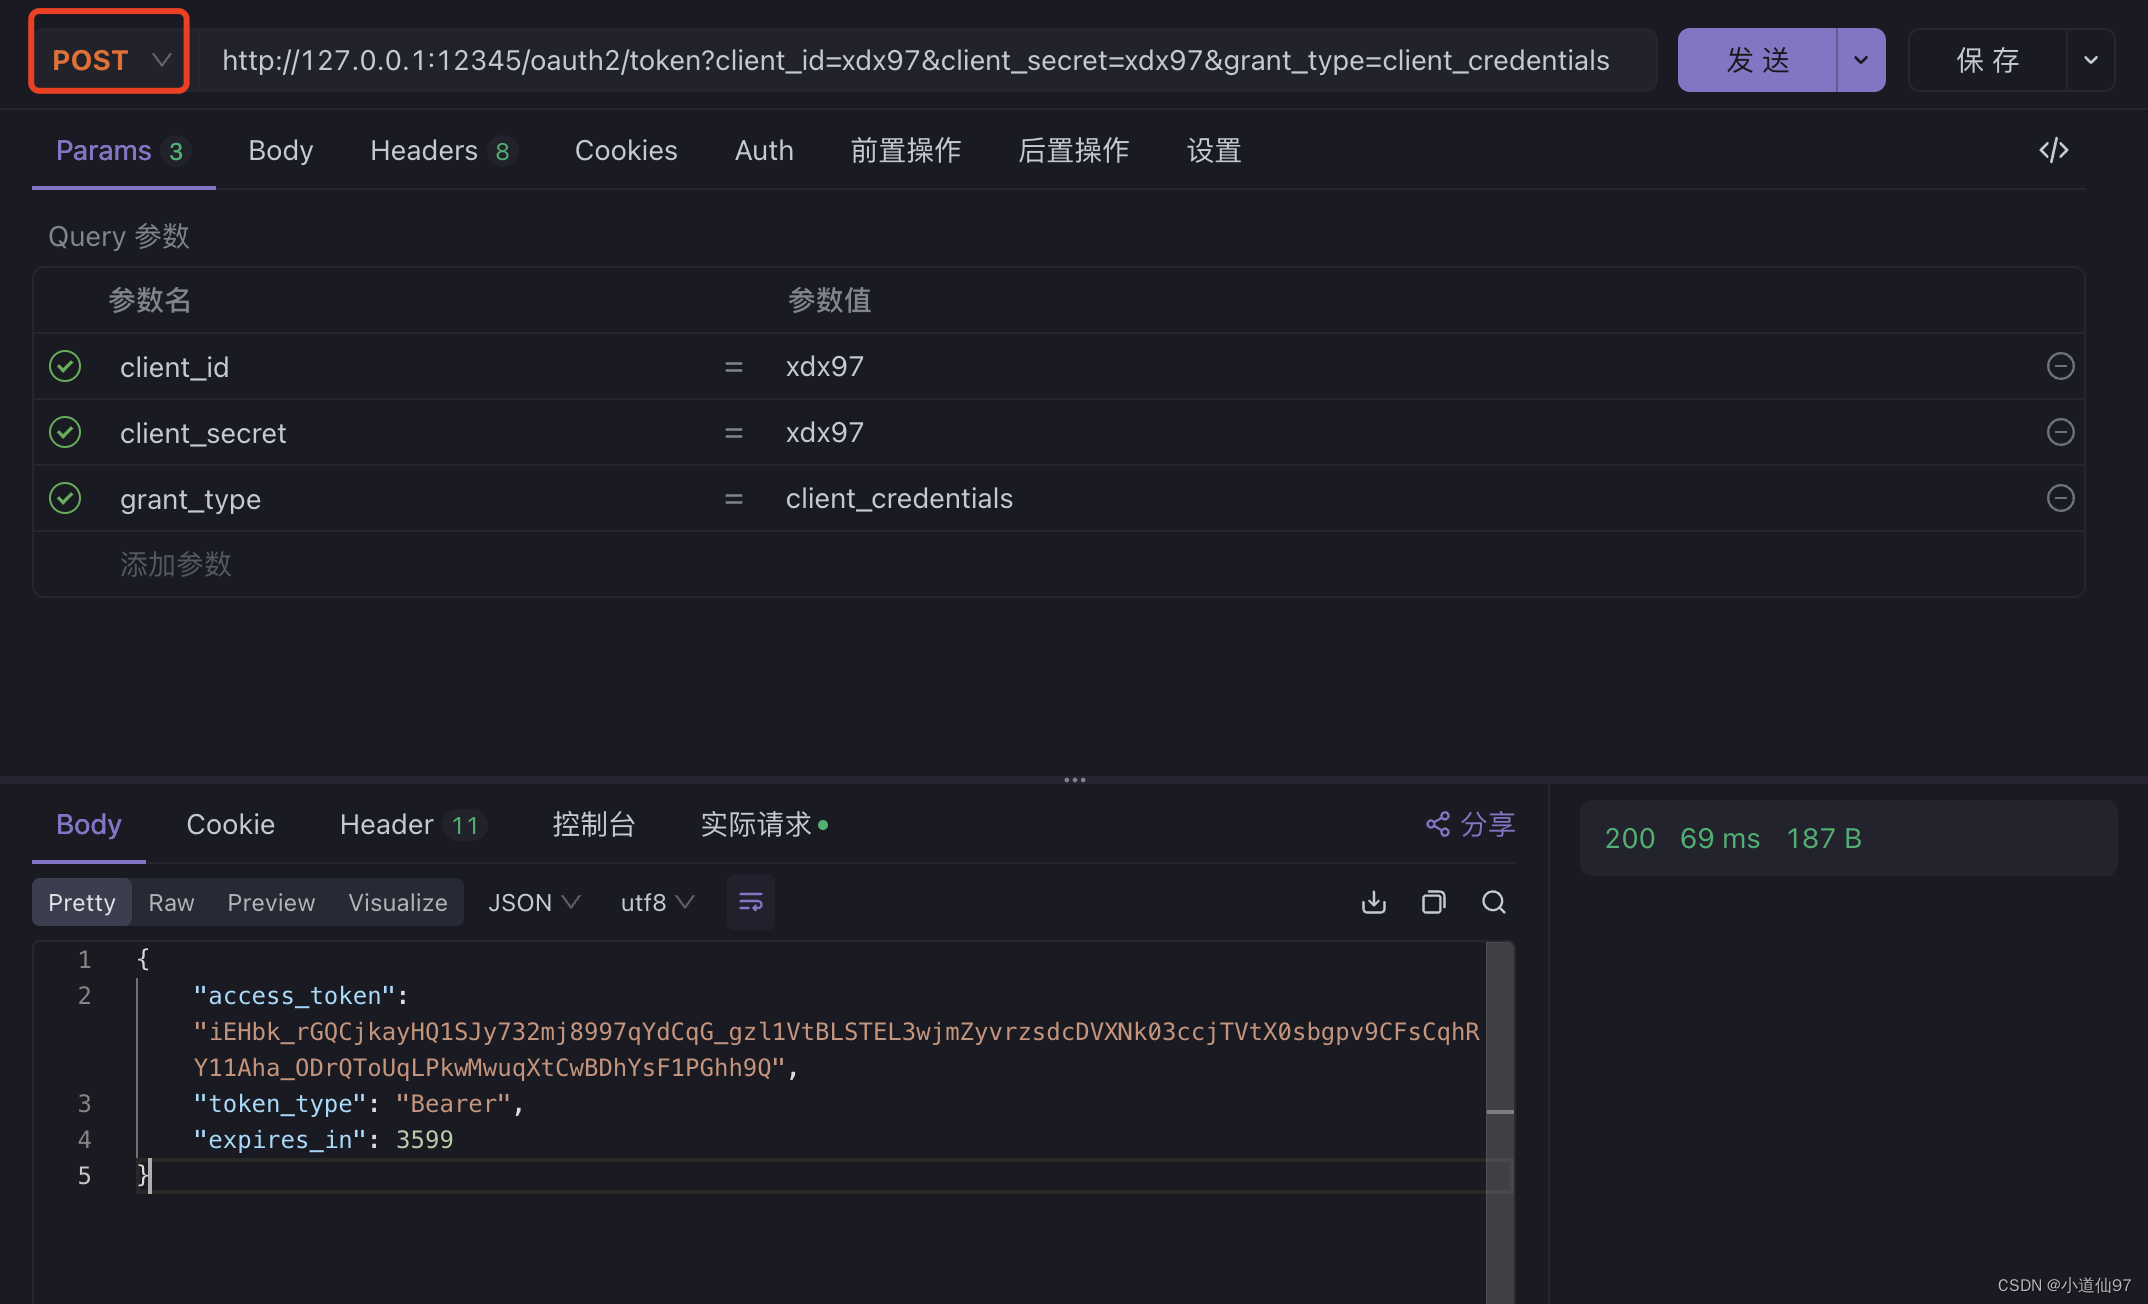Remove the client_secret parameter row

point(2060,432)
